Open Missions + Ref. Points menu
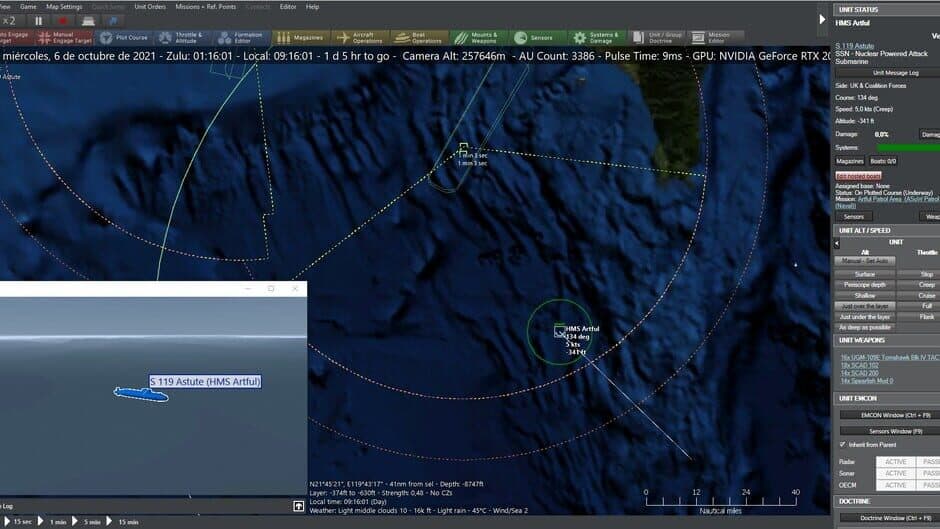The height and width of the screenshot is (529, 940). tap(206, 7)
